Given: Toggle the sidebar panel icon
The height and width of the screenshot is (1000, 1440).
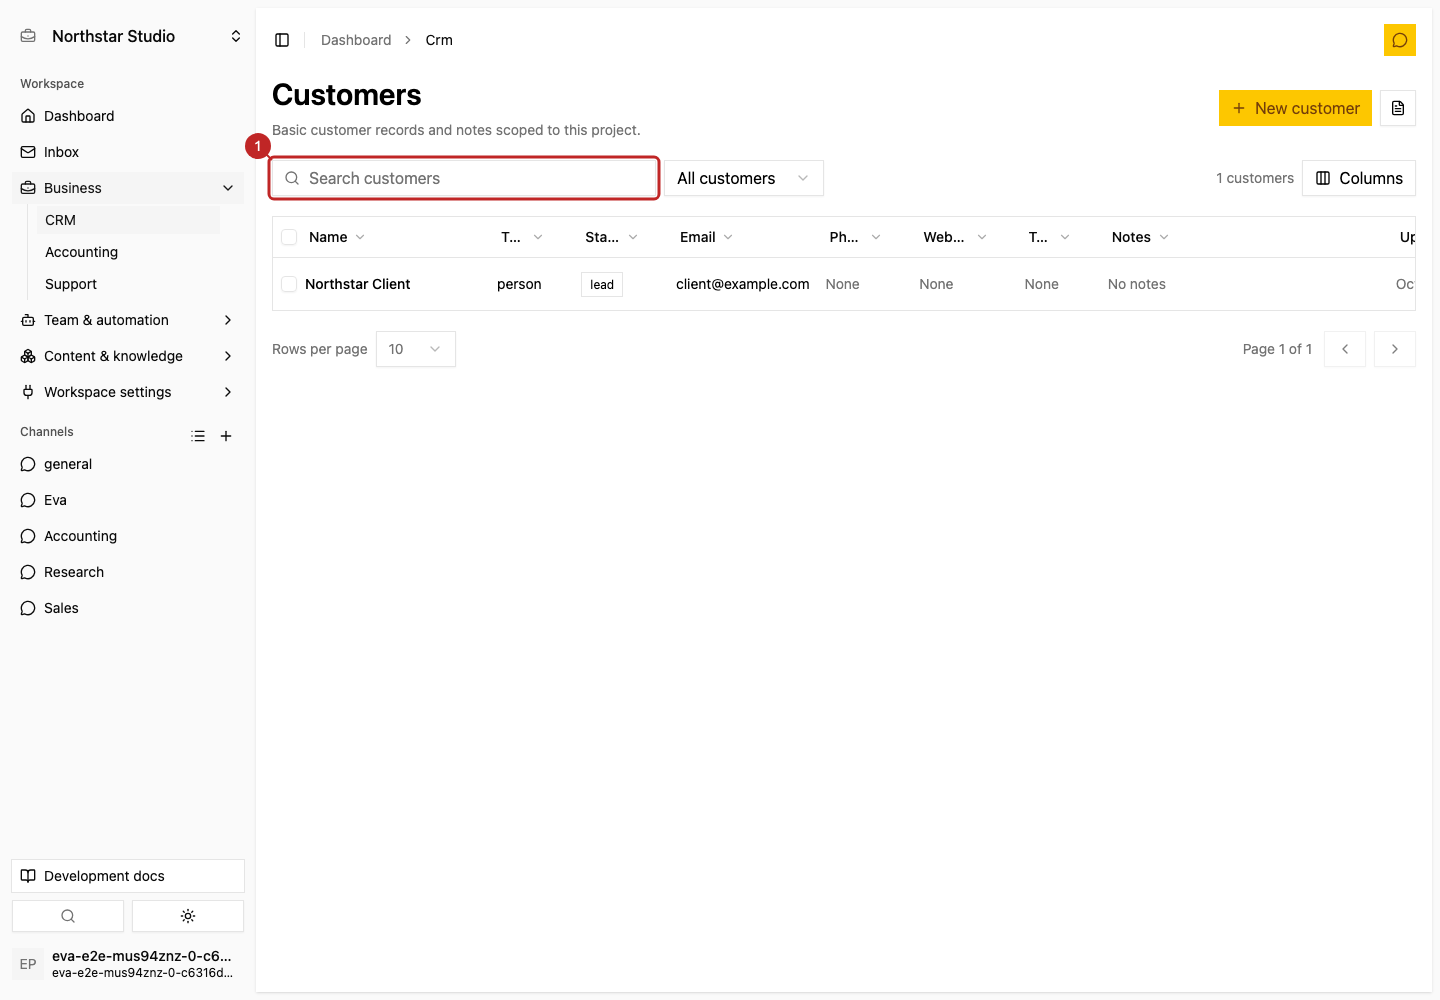Looking at the screenshot, I should [x=282, y=40].
